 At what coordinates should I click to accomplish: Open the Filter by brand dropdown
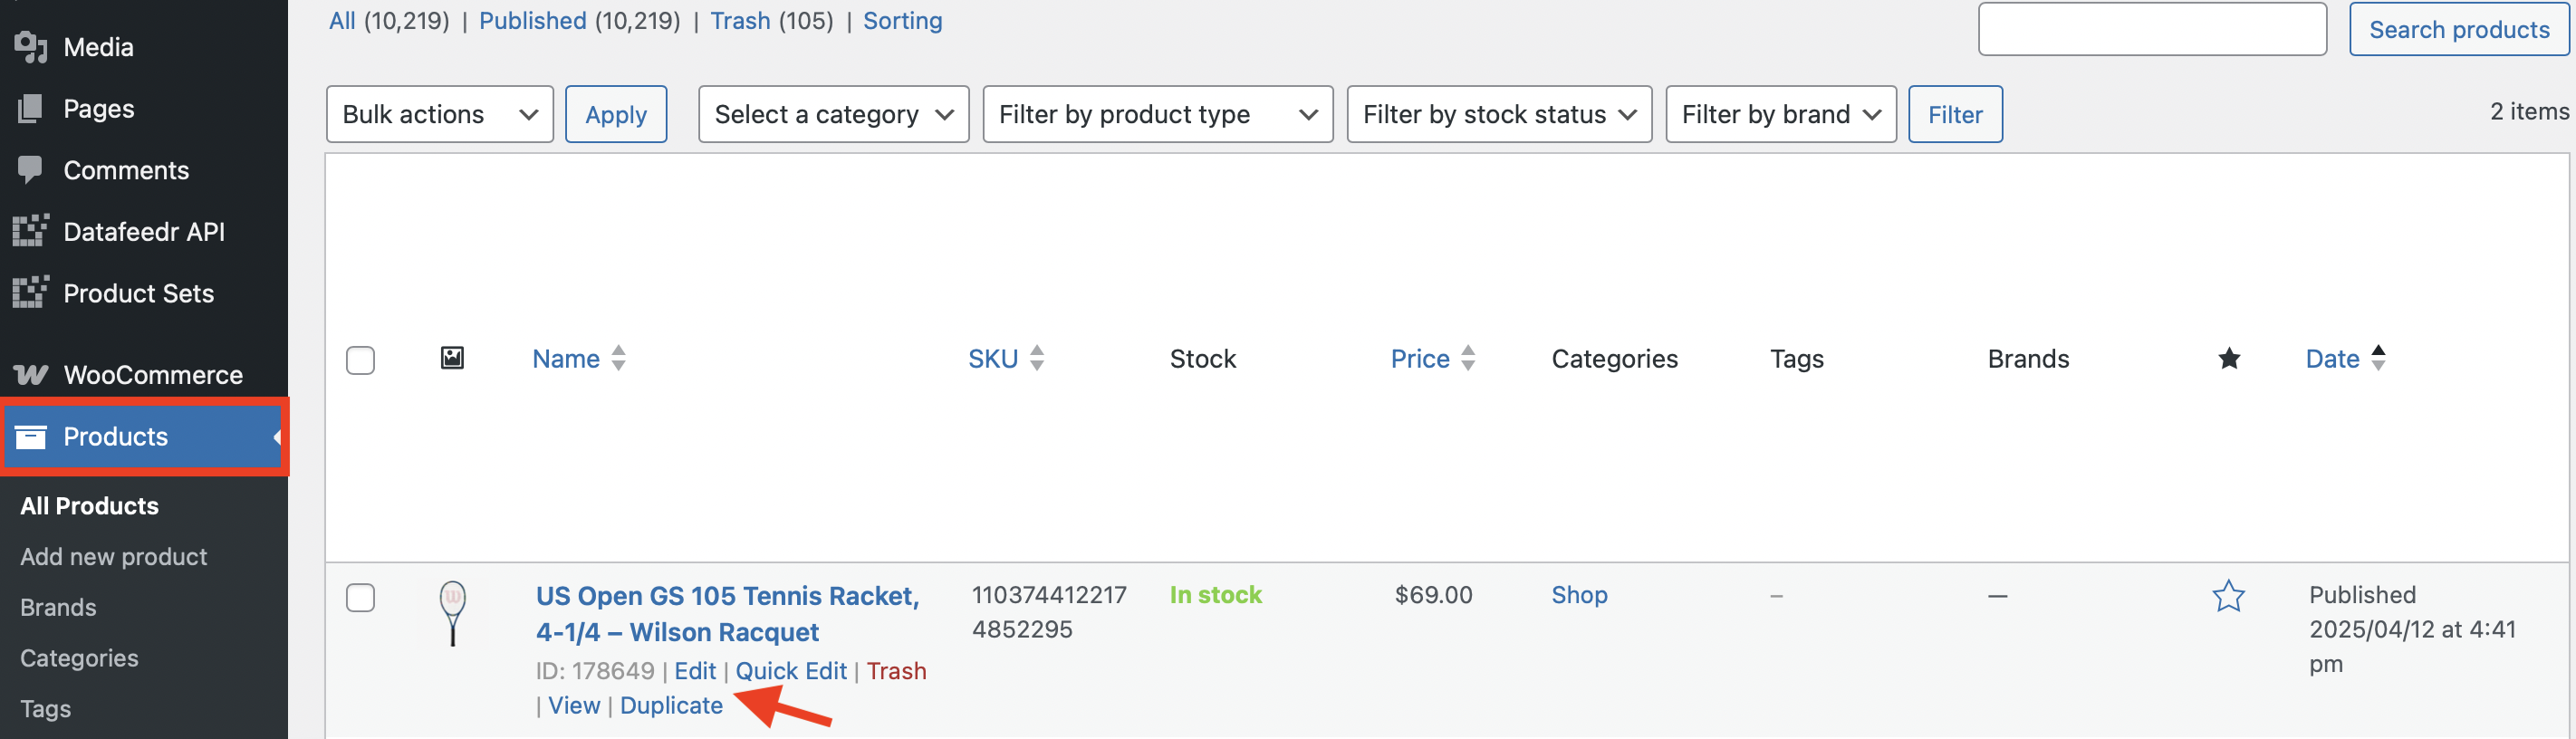[x=1780, y=114]
